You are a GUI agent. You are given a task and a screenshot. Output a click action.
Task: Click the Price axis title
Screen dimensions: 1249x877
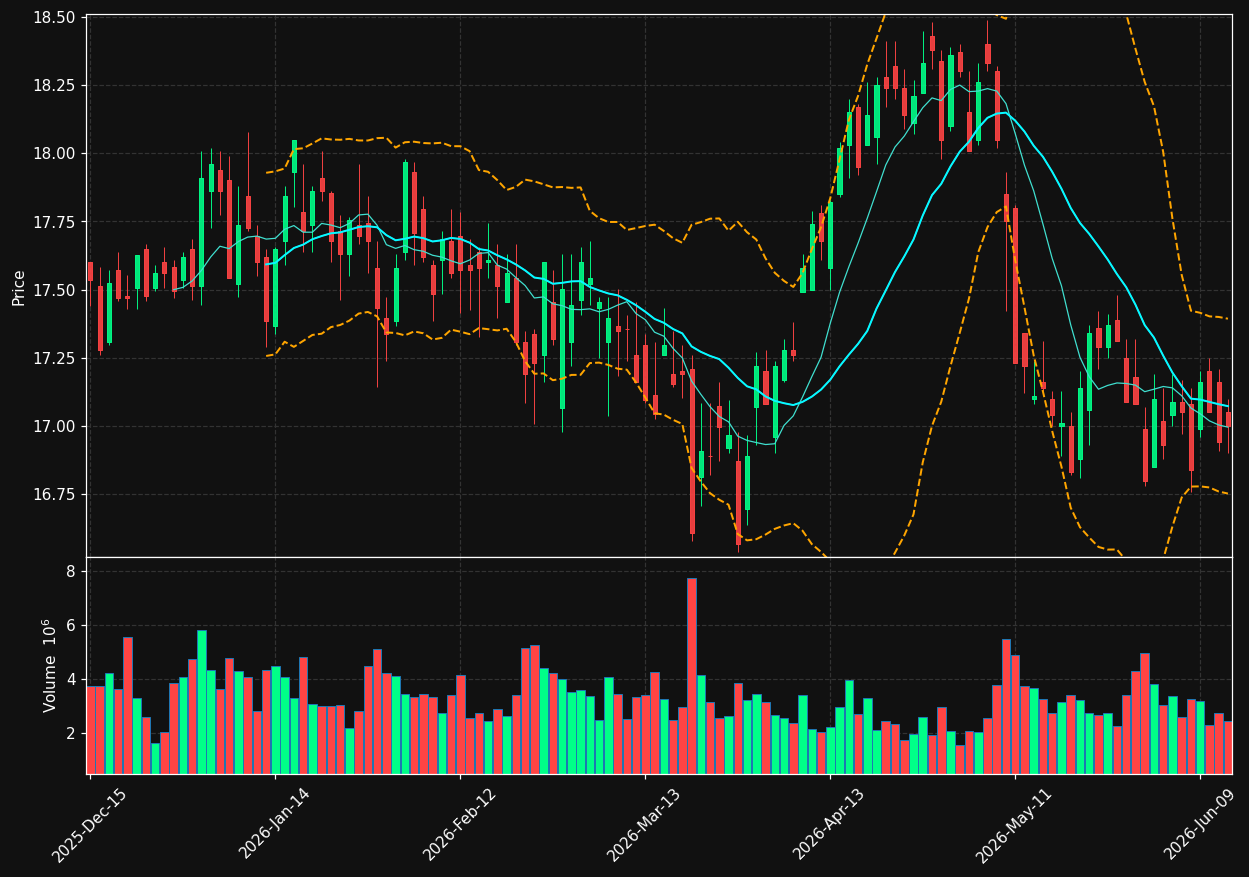(x=19, y=286)
